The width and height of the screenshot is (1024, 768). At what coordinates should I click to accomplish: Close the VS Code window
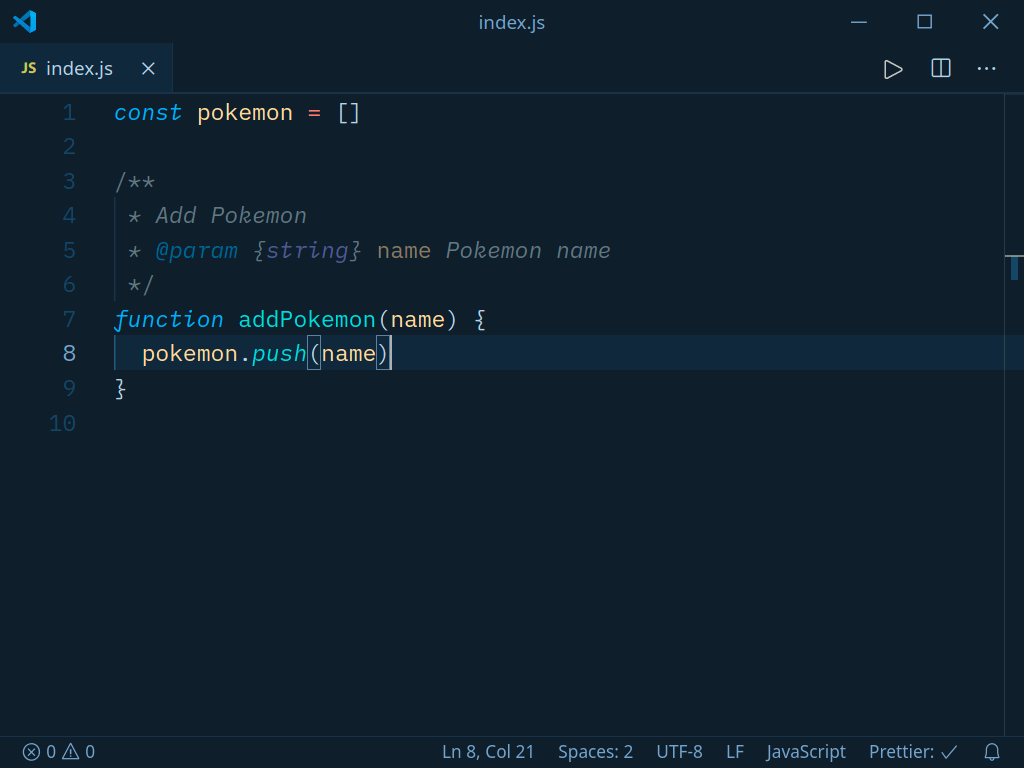click(990, 22)
